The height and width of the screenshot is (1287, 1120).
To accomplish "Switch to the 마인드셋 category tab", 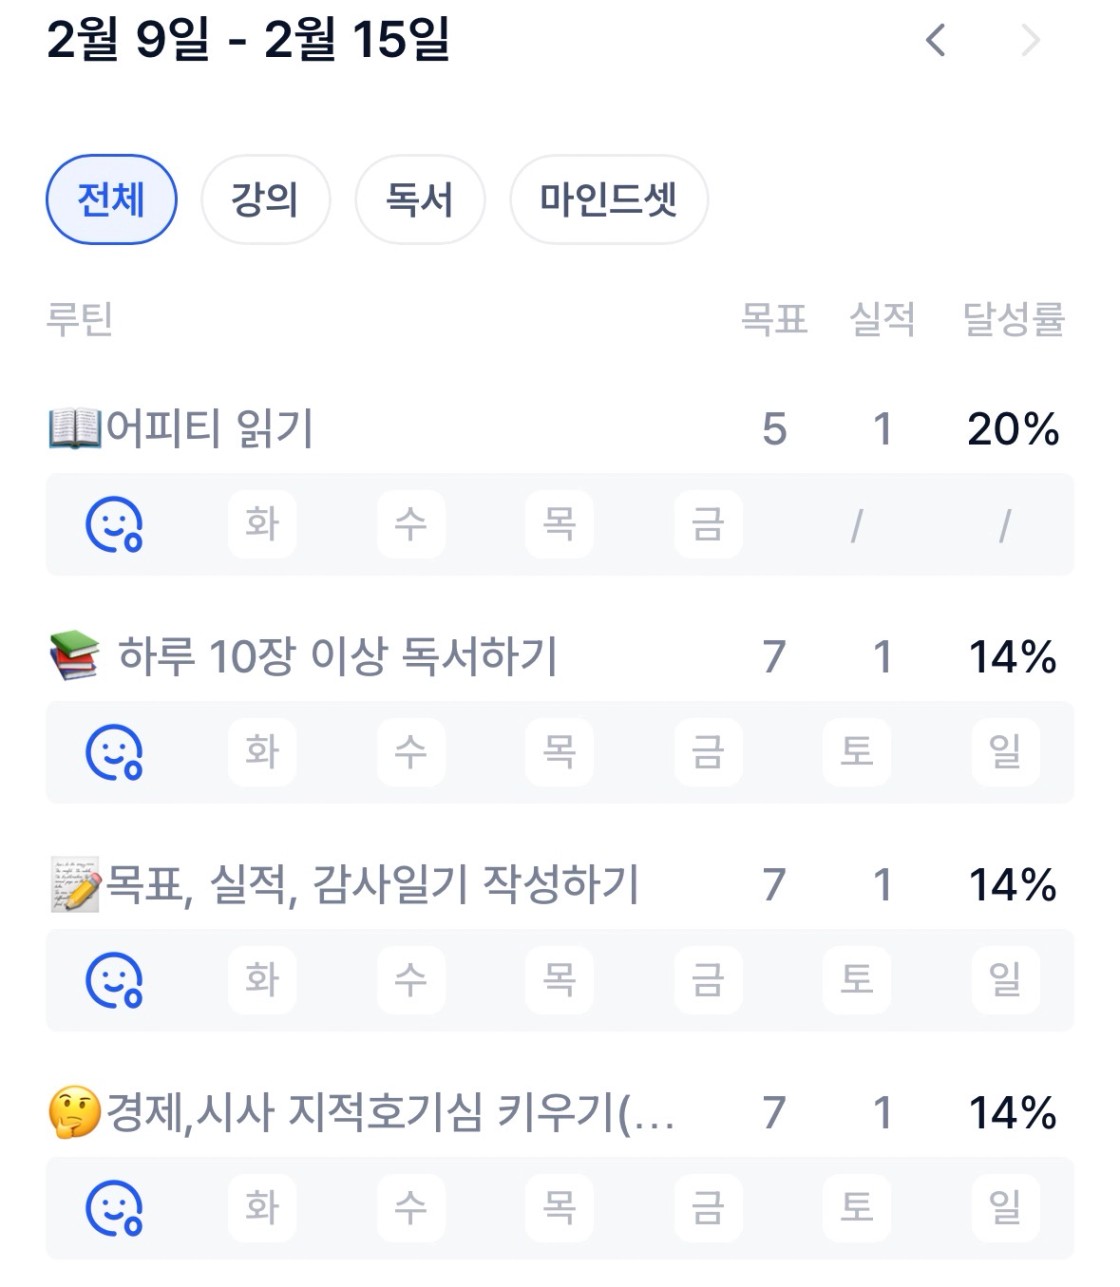I will [609, 199].
